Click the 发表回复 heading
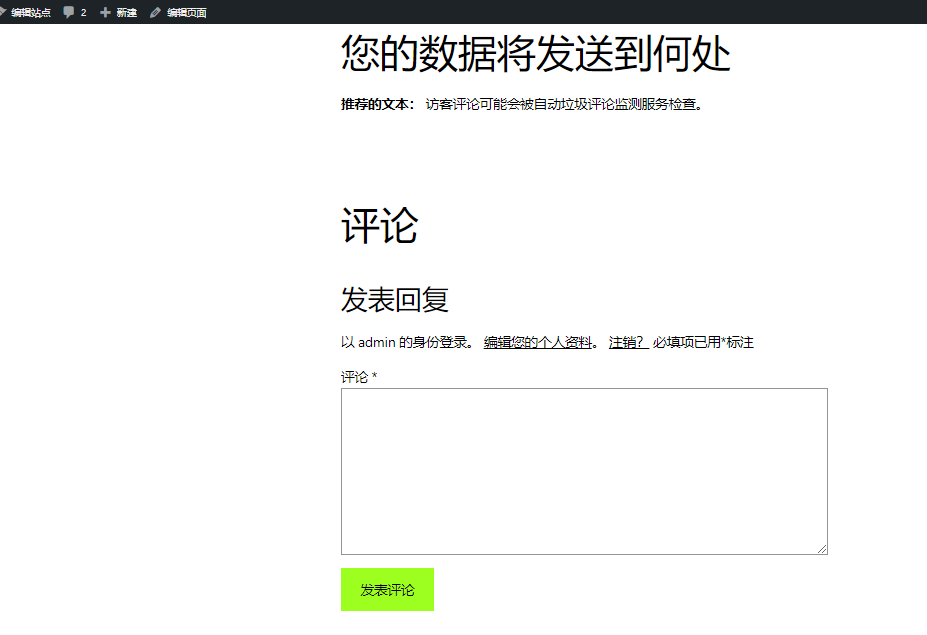The height and width of the screenshot is (635, 927). point(394,299)
